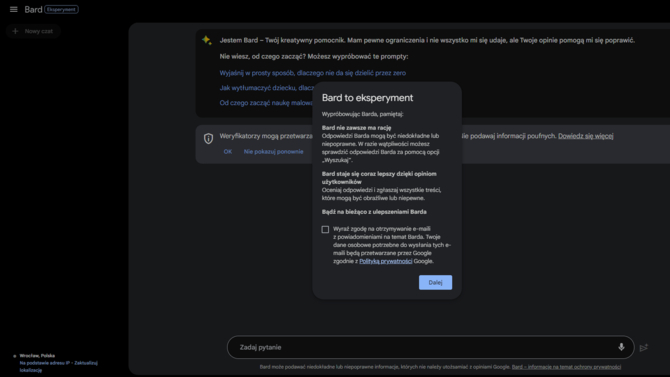
Task: Focus the 'Zadaj pytanie' input field
Action: [x=430, y=347]
